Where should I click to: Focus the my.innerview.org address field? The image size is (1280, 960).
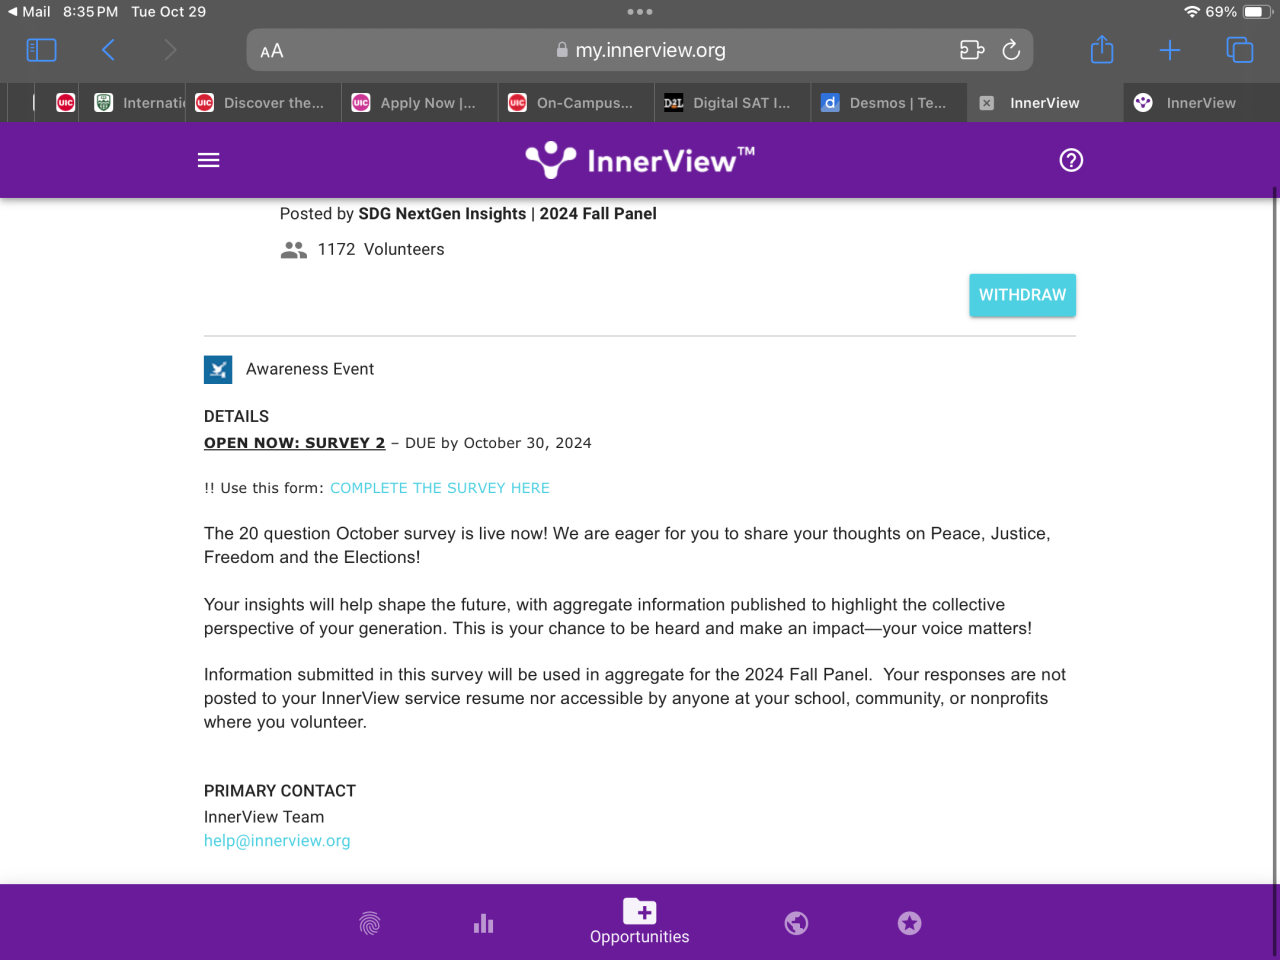point(640,50)
